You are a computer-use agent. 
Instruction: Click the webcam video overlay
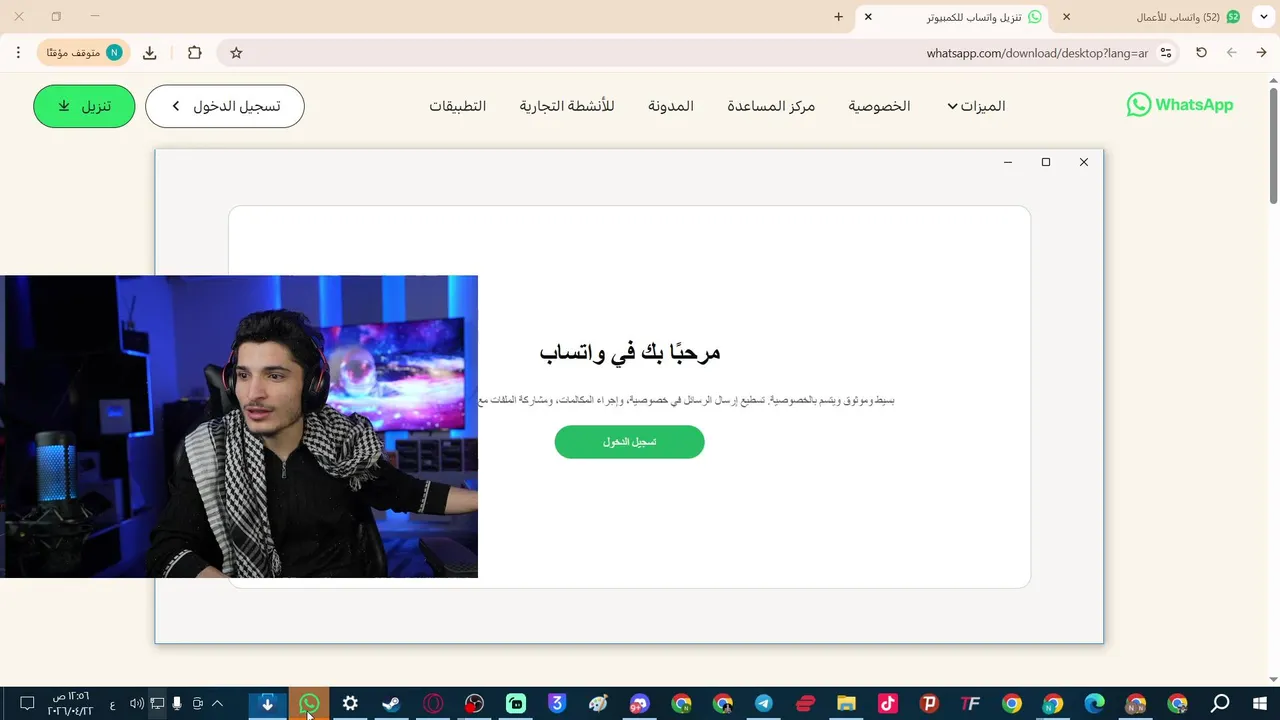239,427
